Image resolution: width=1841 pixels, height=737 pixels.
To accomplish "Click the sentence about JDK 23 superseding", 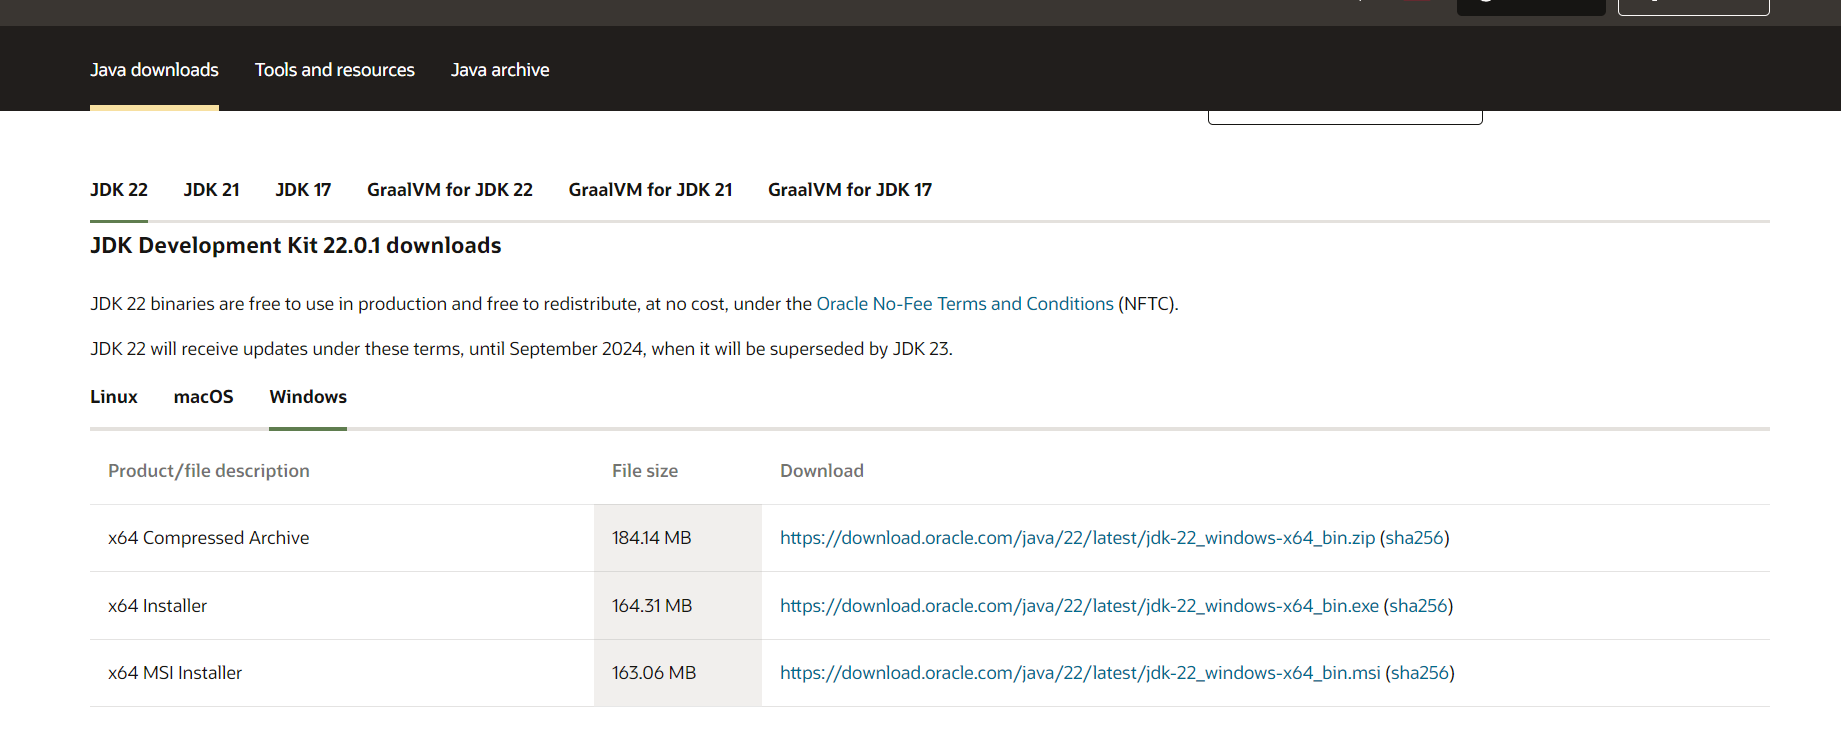I will coord(521,349).
